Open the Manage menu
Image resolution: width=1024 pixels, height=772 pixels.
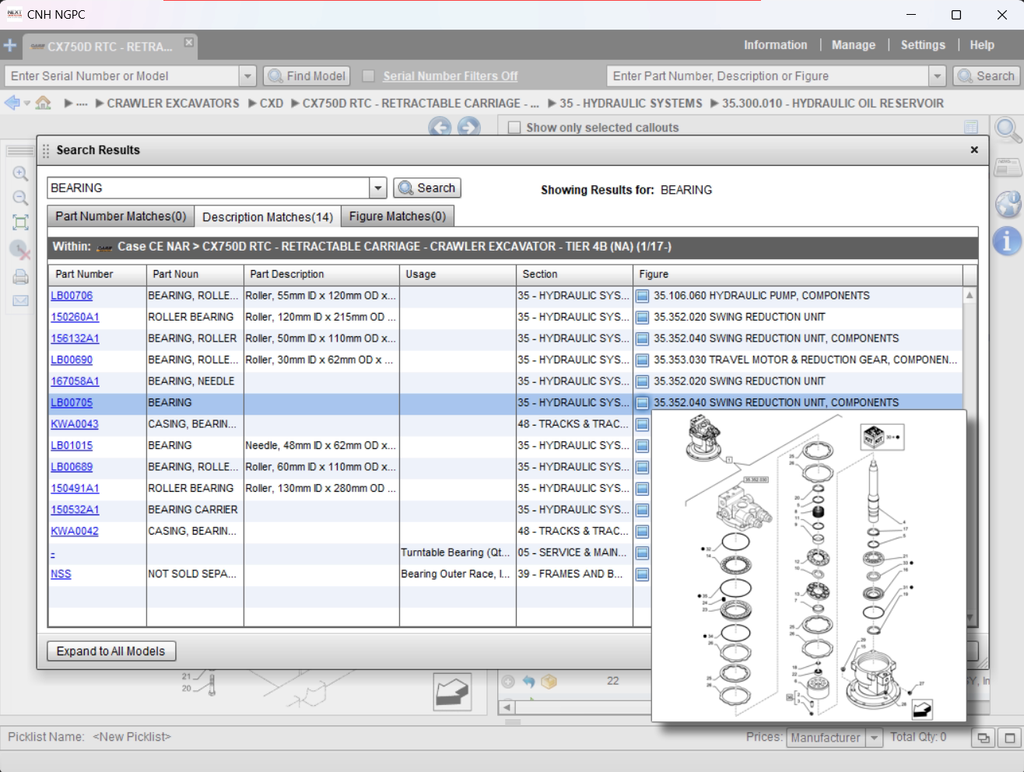(853, 45)
